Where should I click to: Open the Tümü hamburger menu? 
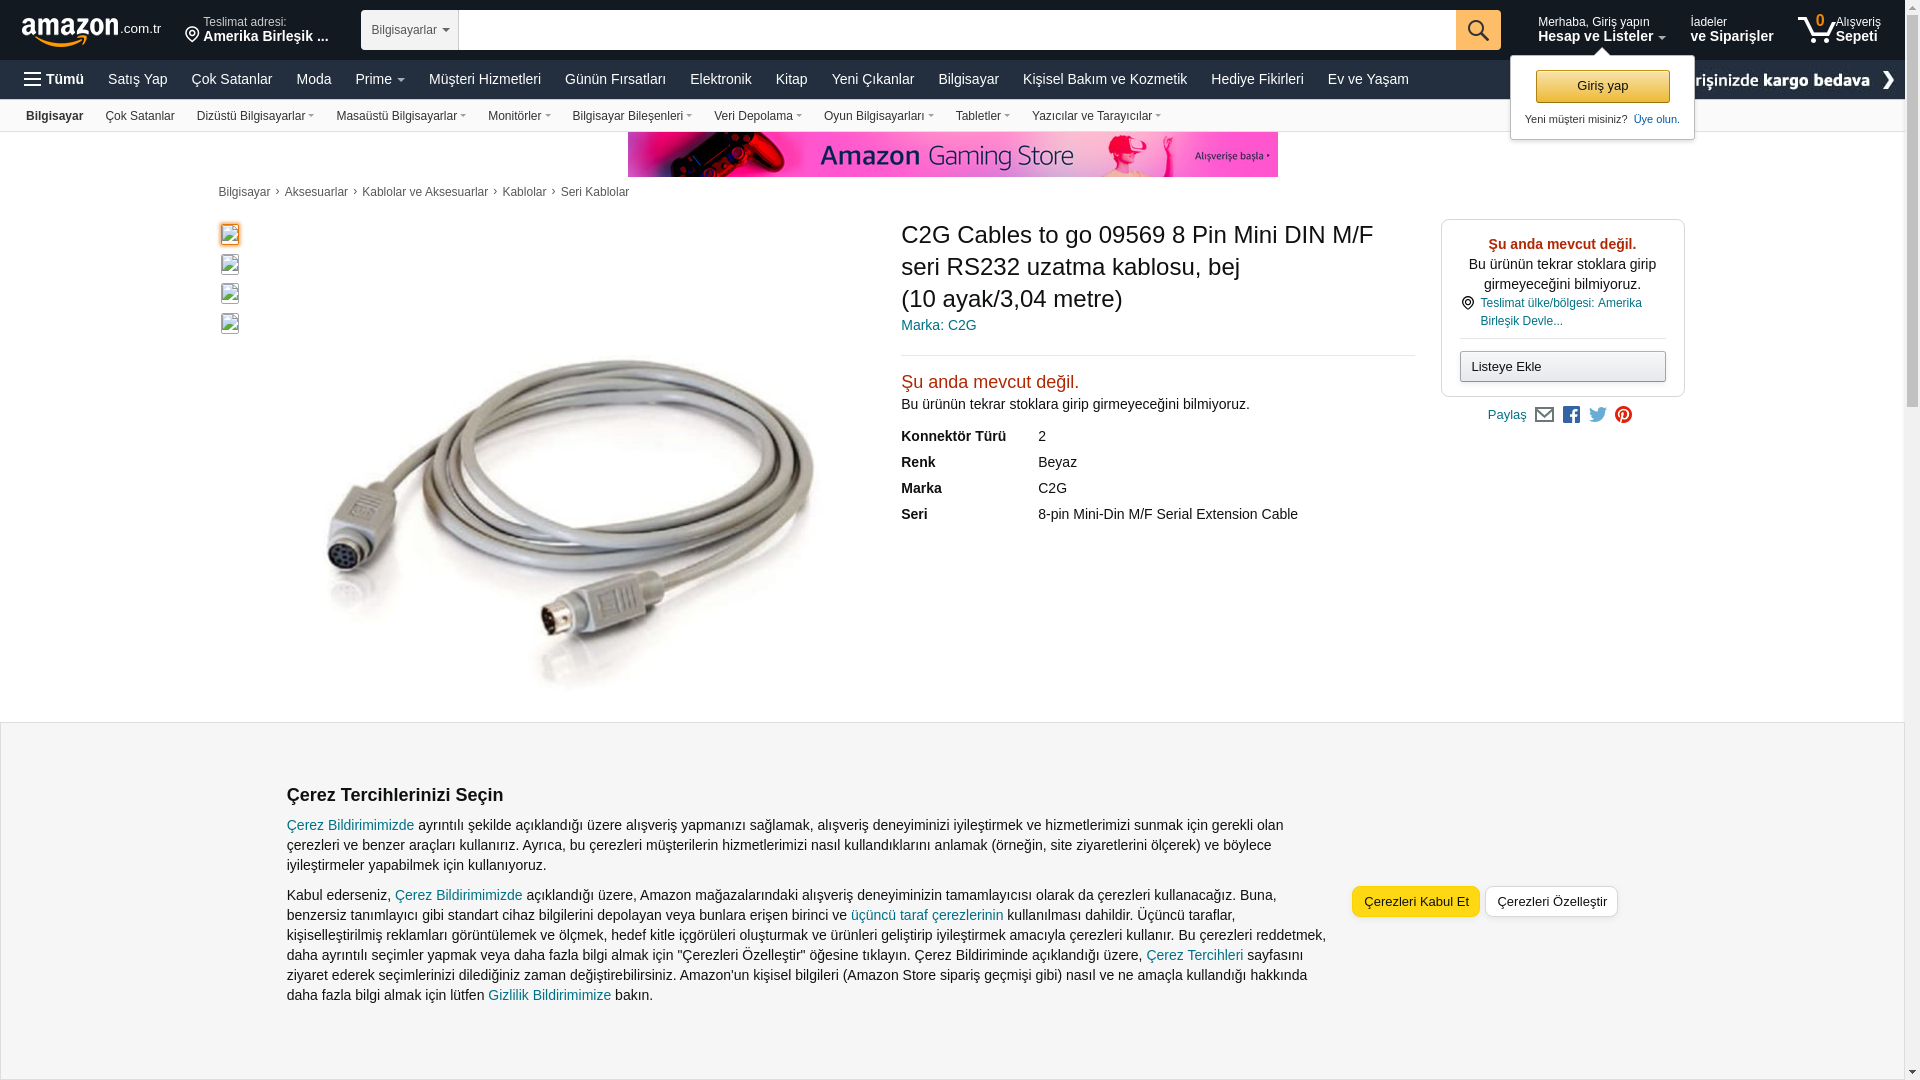[54, 79]
